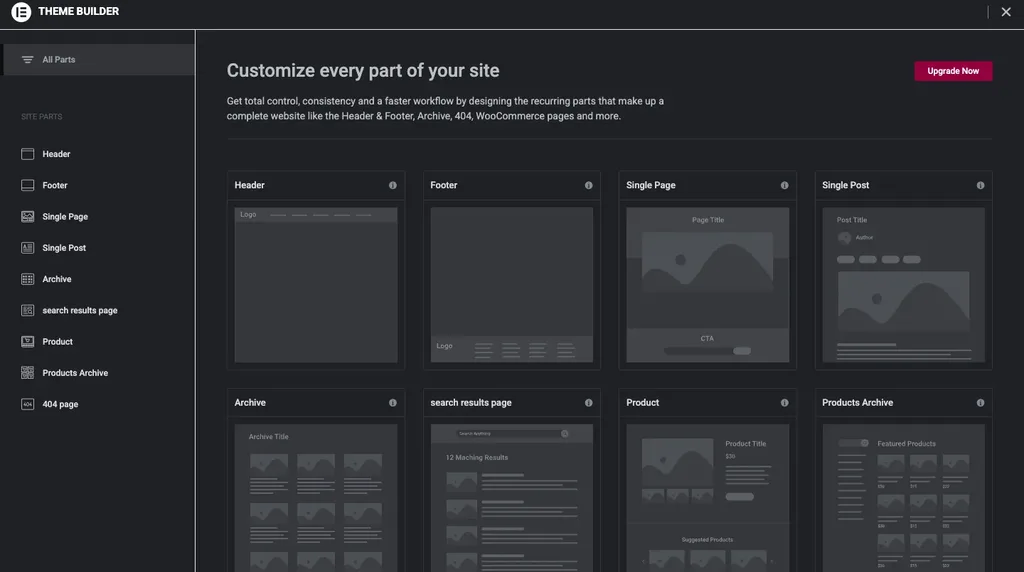Screen dimensions: 1024x572
Task: Click the Single Post card title
Action: tap(845, 185)
